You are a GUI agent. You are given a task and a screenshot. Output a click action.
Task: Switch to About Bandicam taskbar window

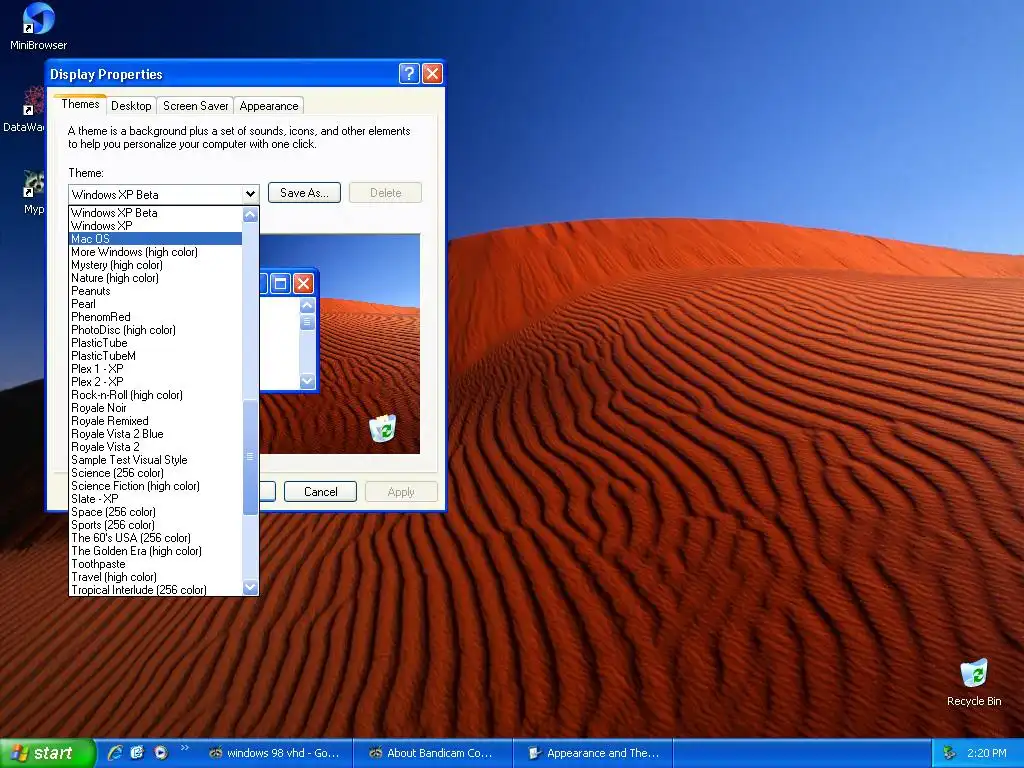pos(433,753)
